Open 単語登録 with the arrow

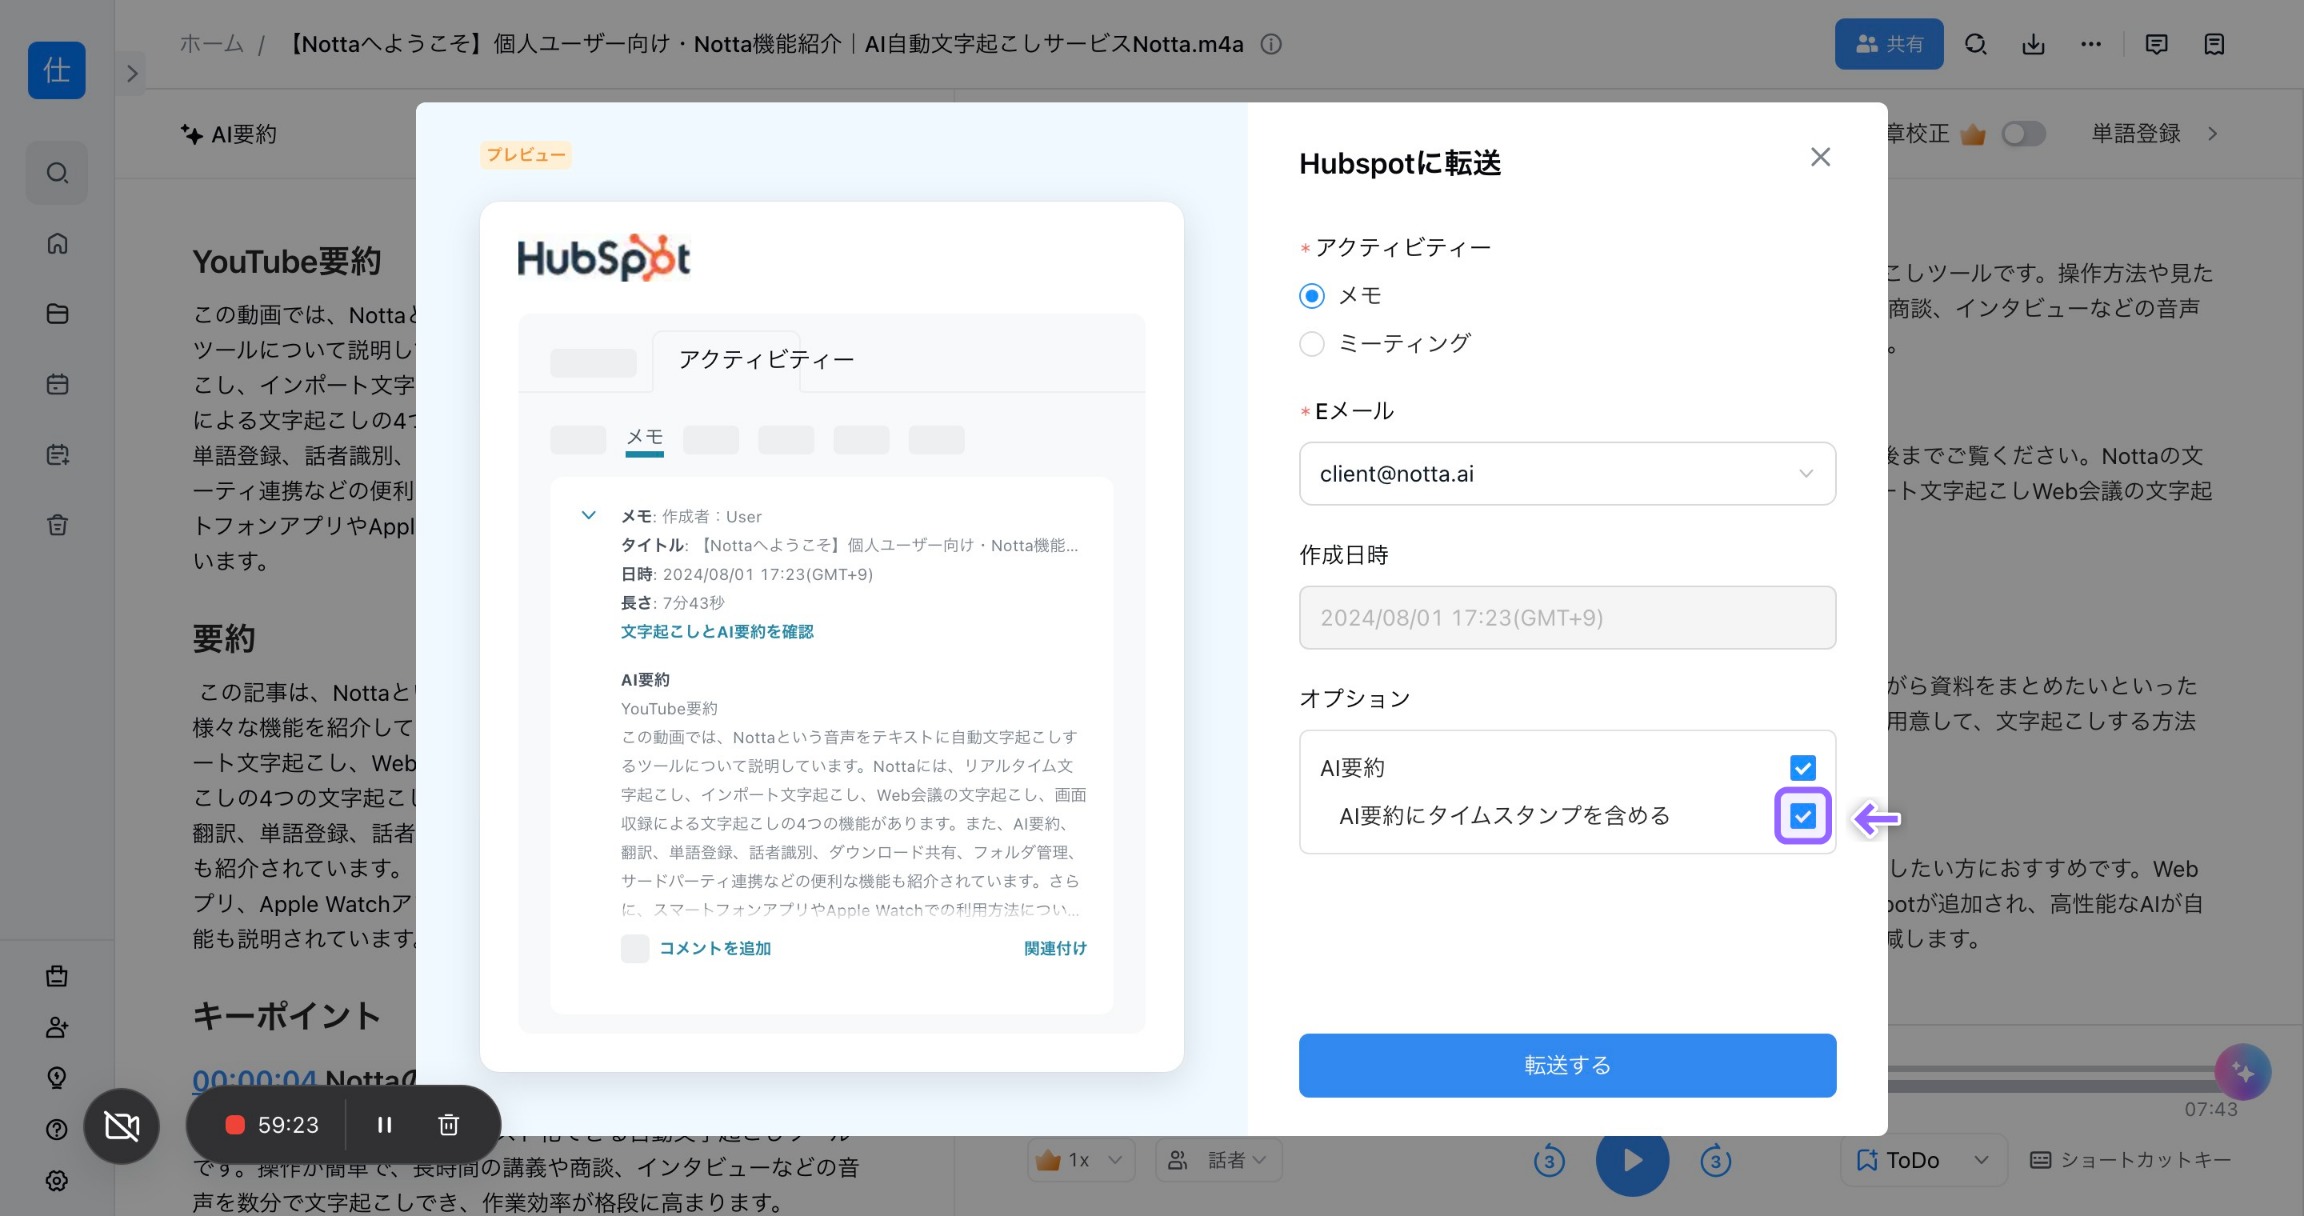[2213, 134]
